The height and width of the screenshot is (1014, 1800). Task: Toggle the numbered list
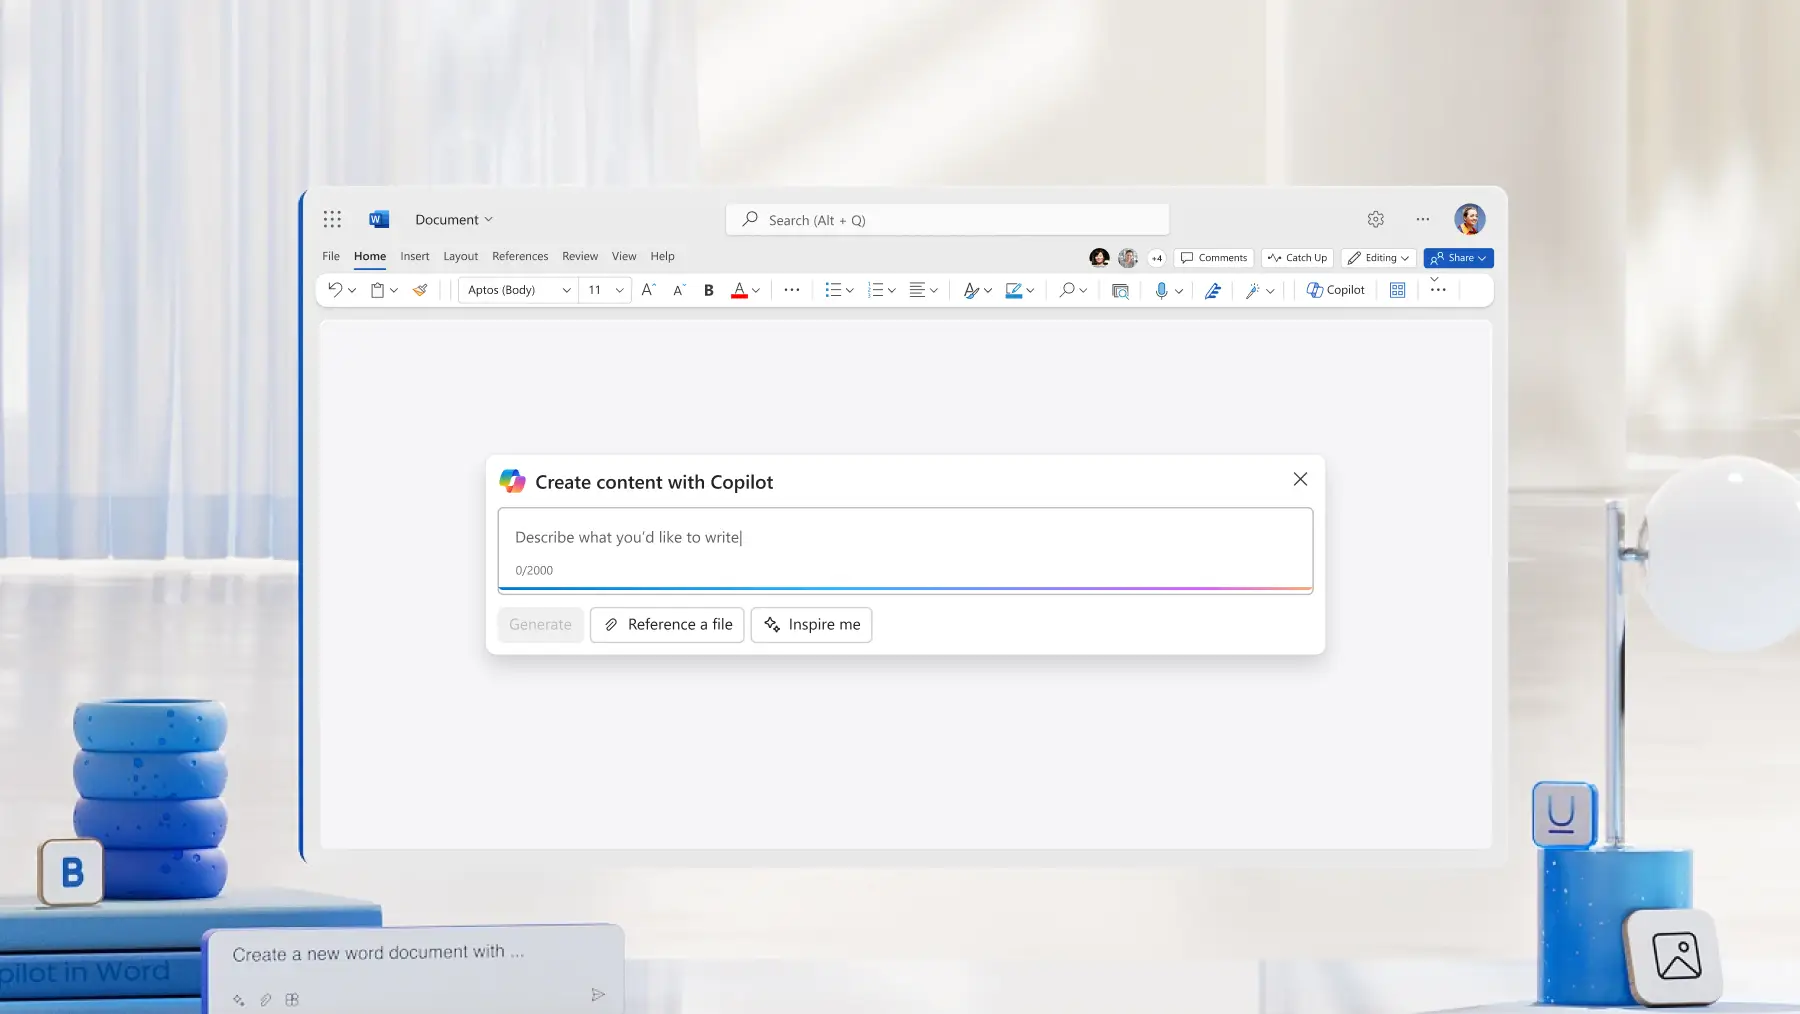pyautogui.click(x=876, y=290)
